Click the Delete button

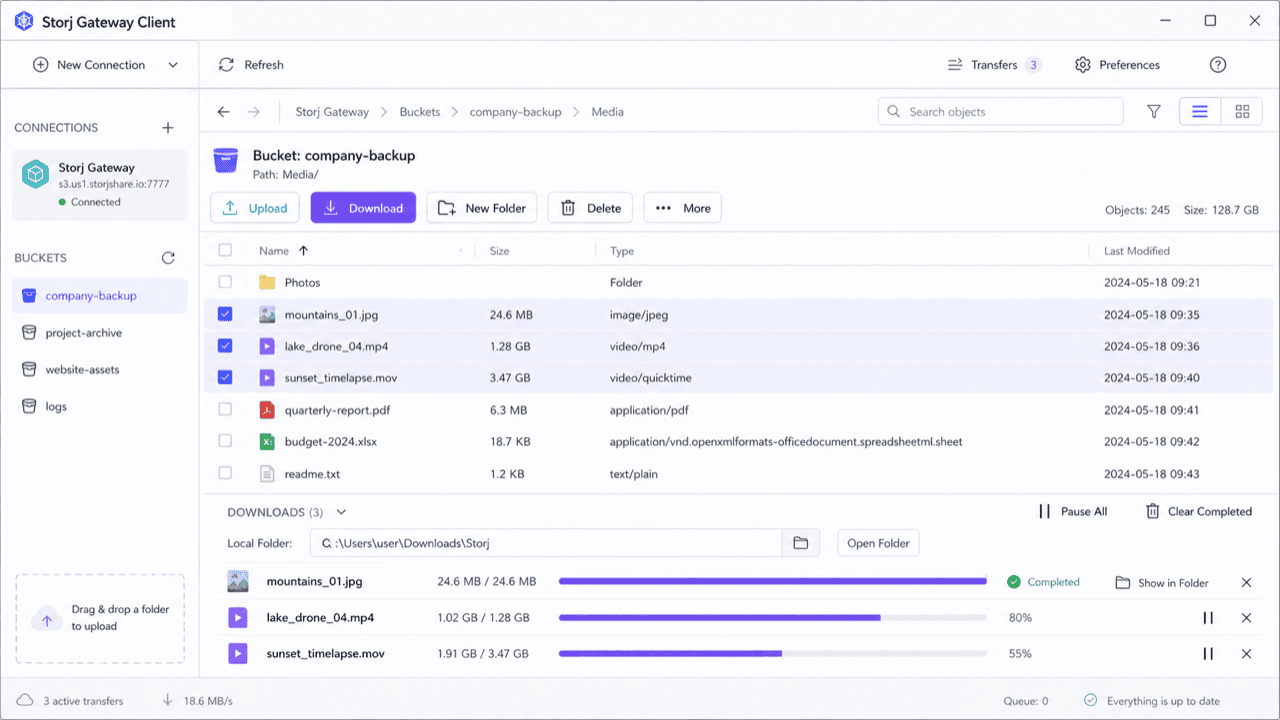coord(590,208)
